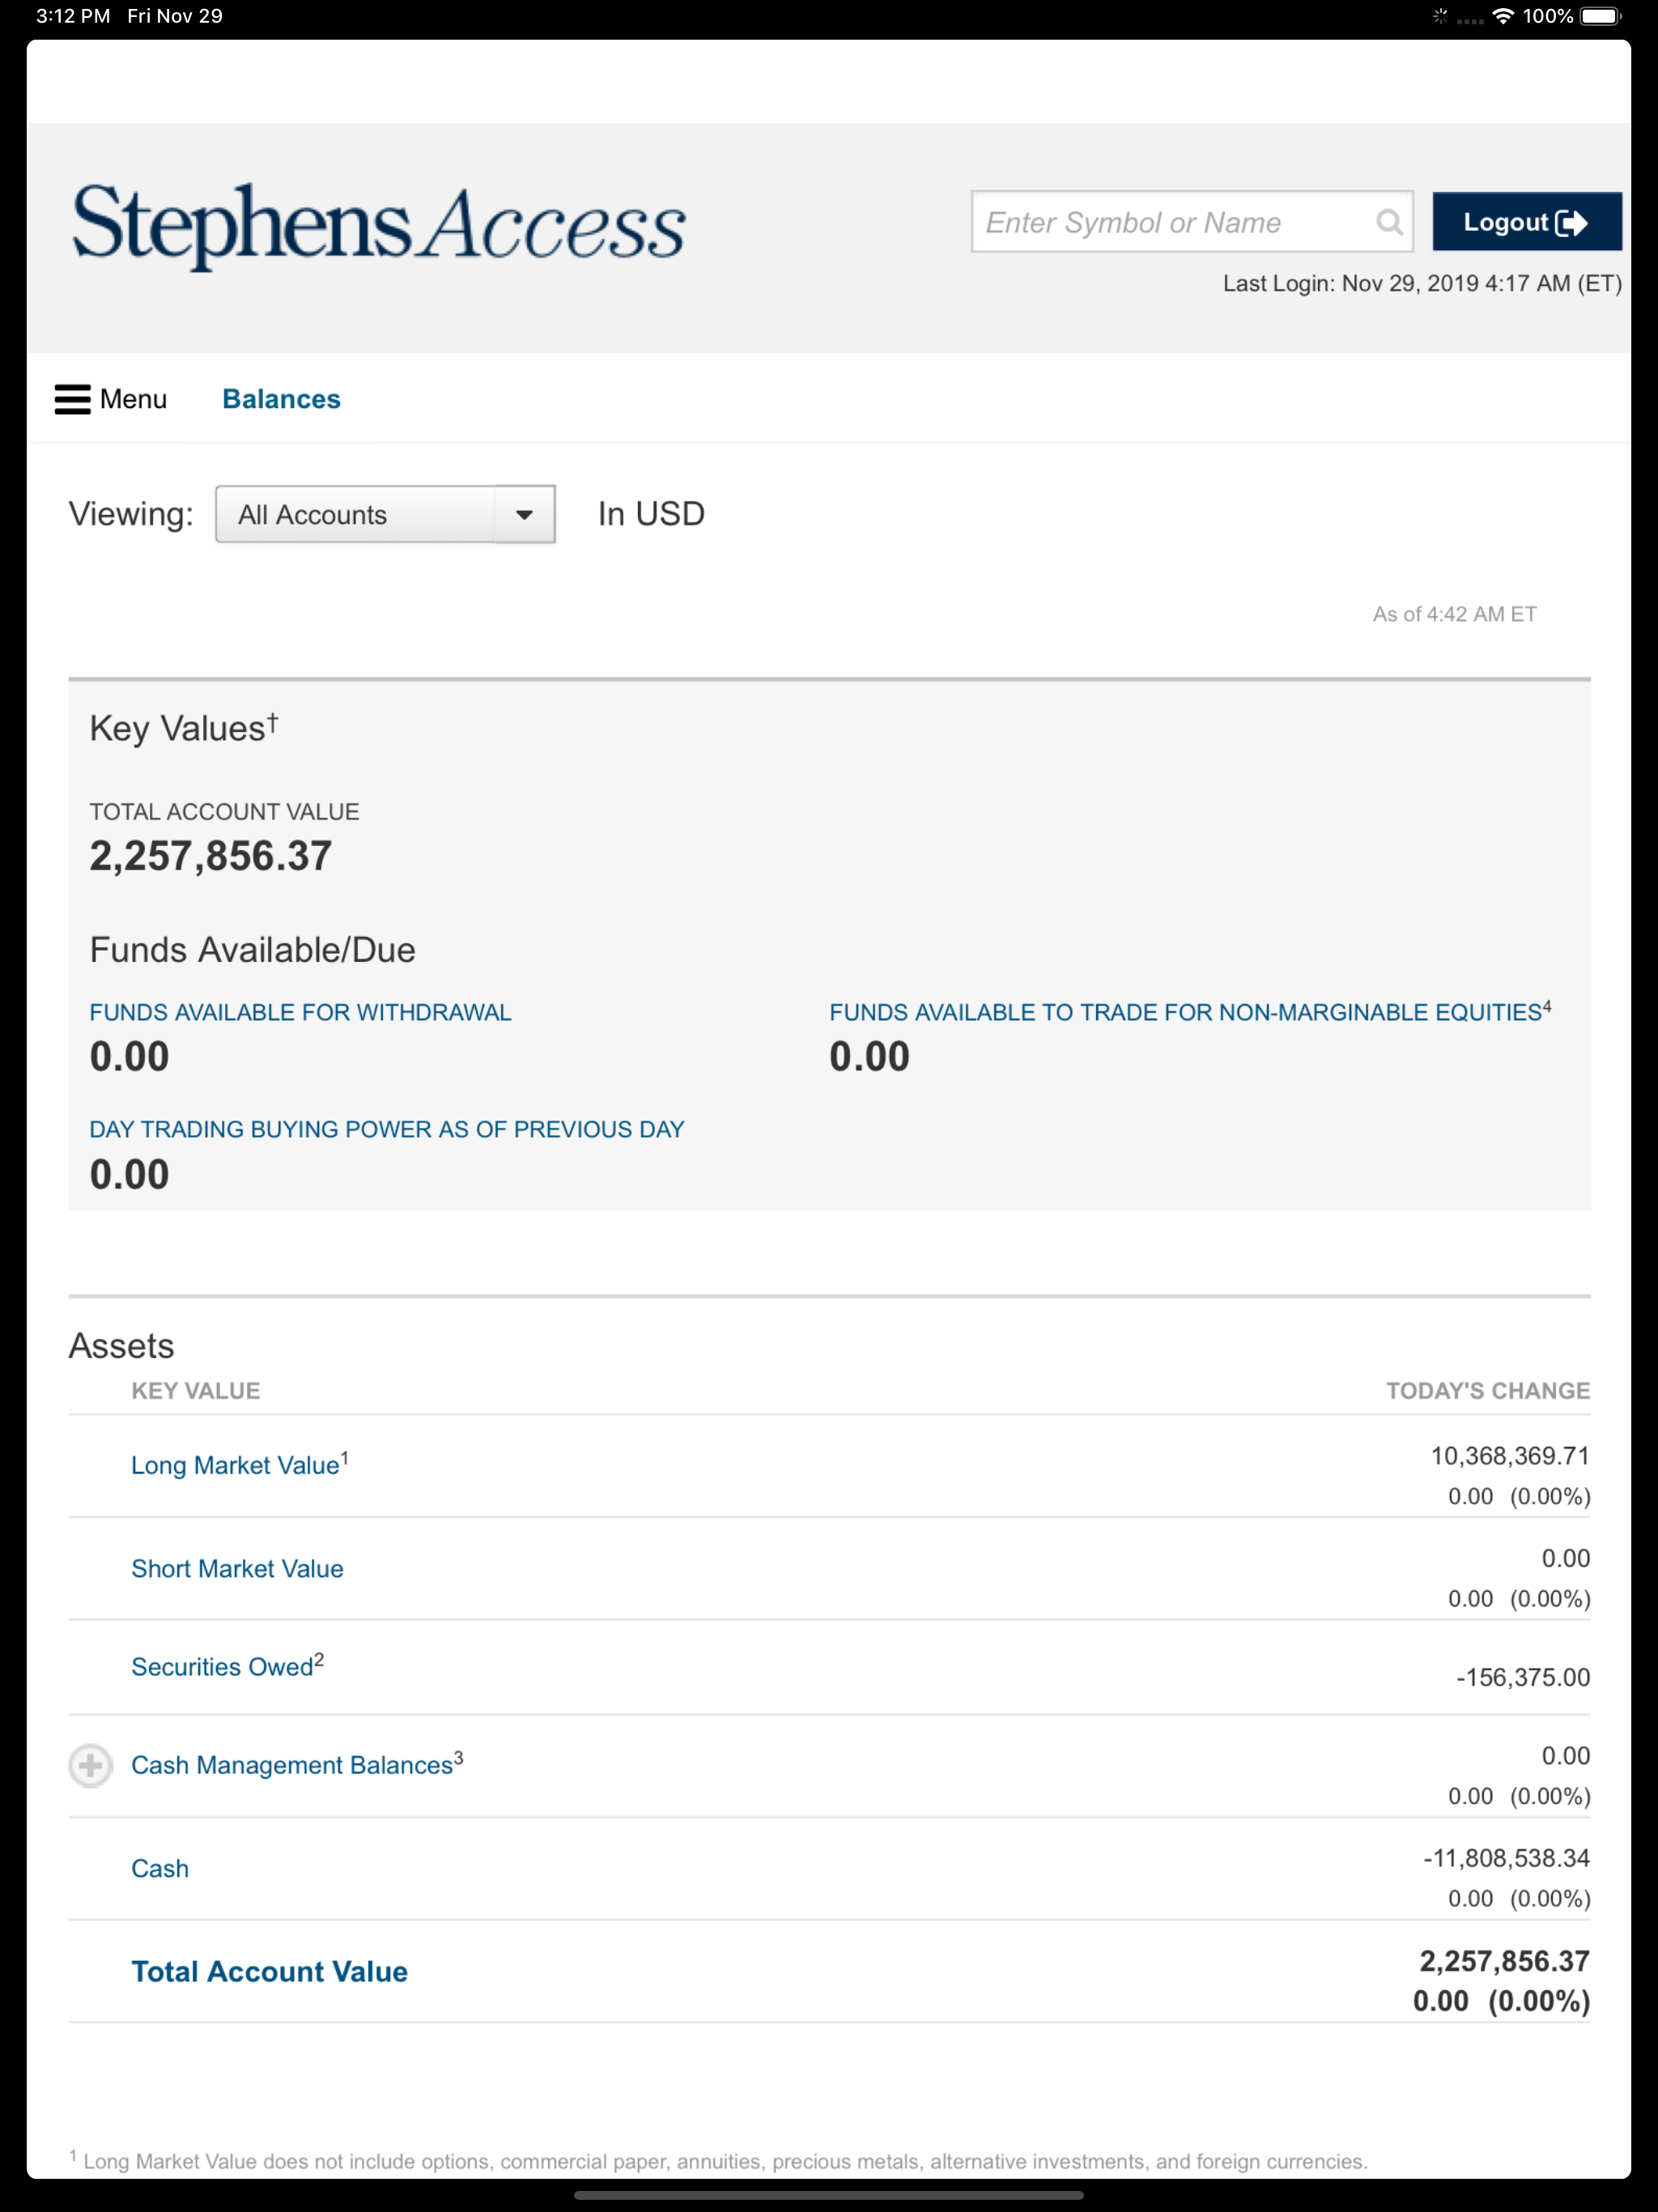The width and height of the screenshot is (1658, 2212).
Task: Click the Last Login timestamp text
Action: coord(1422,283)
